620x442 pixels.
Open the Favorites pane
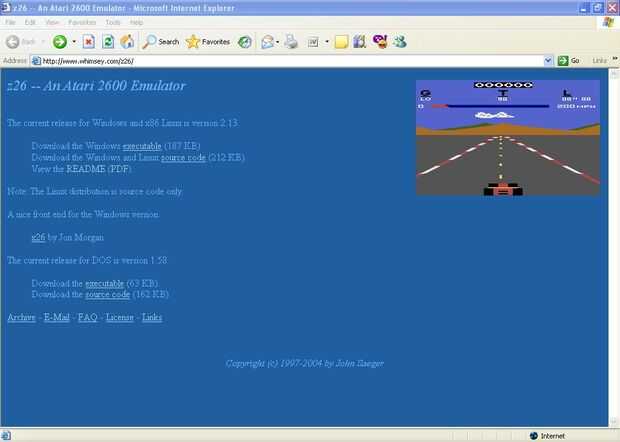coord(208,42)
